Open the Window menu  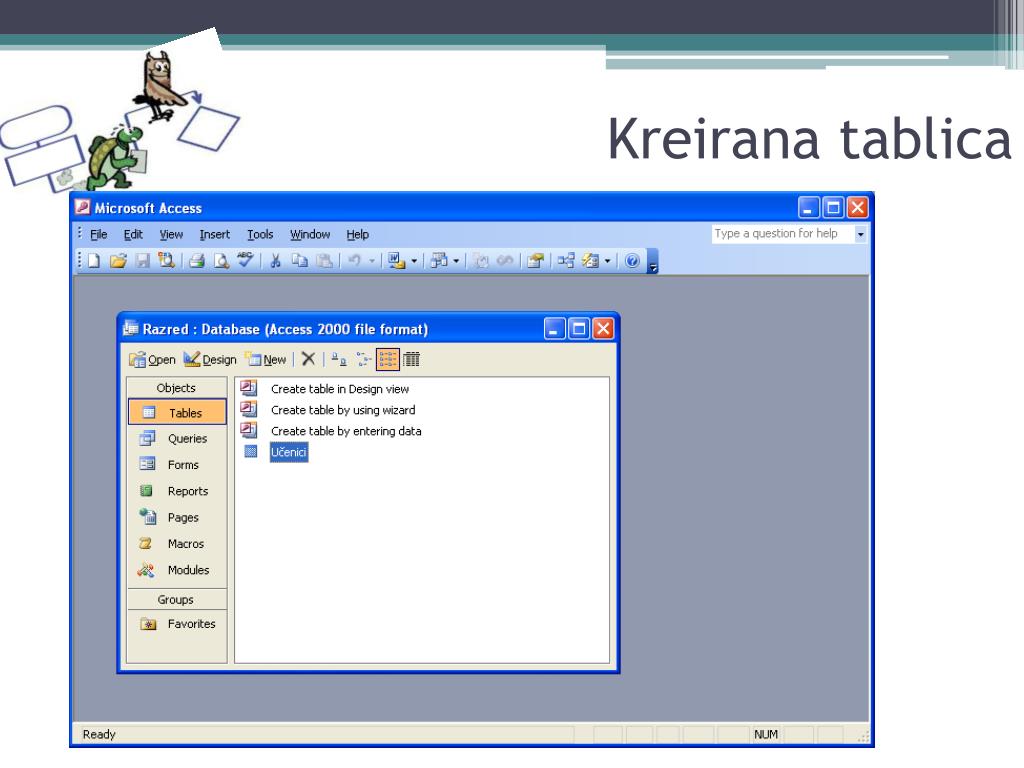pos(310,234)
